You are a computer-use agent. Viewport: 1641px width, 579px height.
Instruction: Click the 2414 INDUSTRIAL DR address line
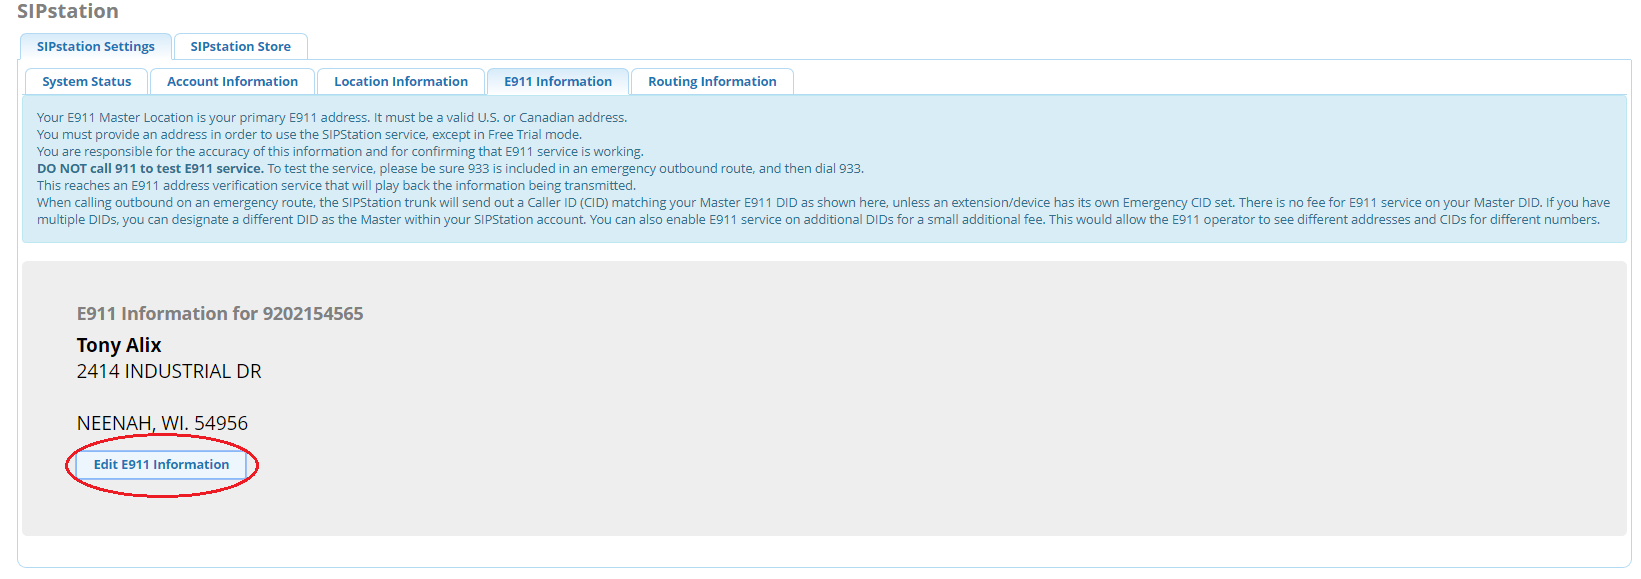(169, 372)
